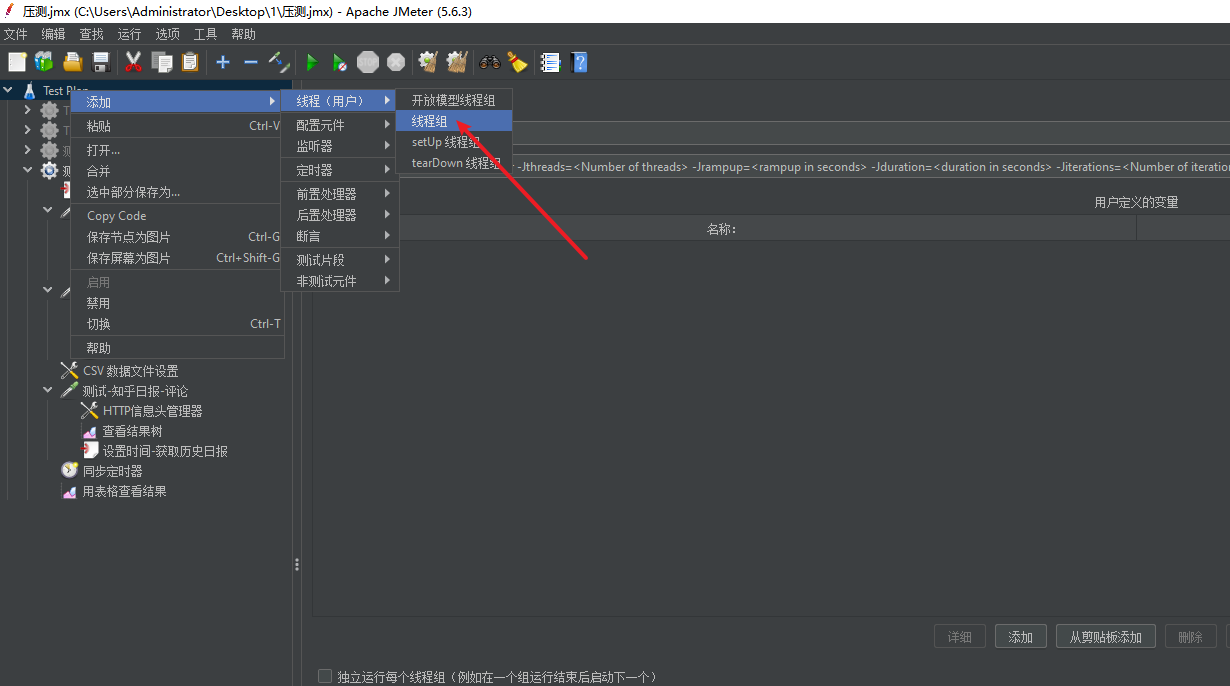
Task: Click the Shutdown round X icon
Action: click(396, 62)
